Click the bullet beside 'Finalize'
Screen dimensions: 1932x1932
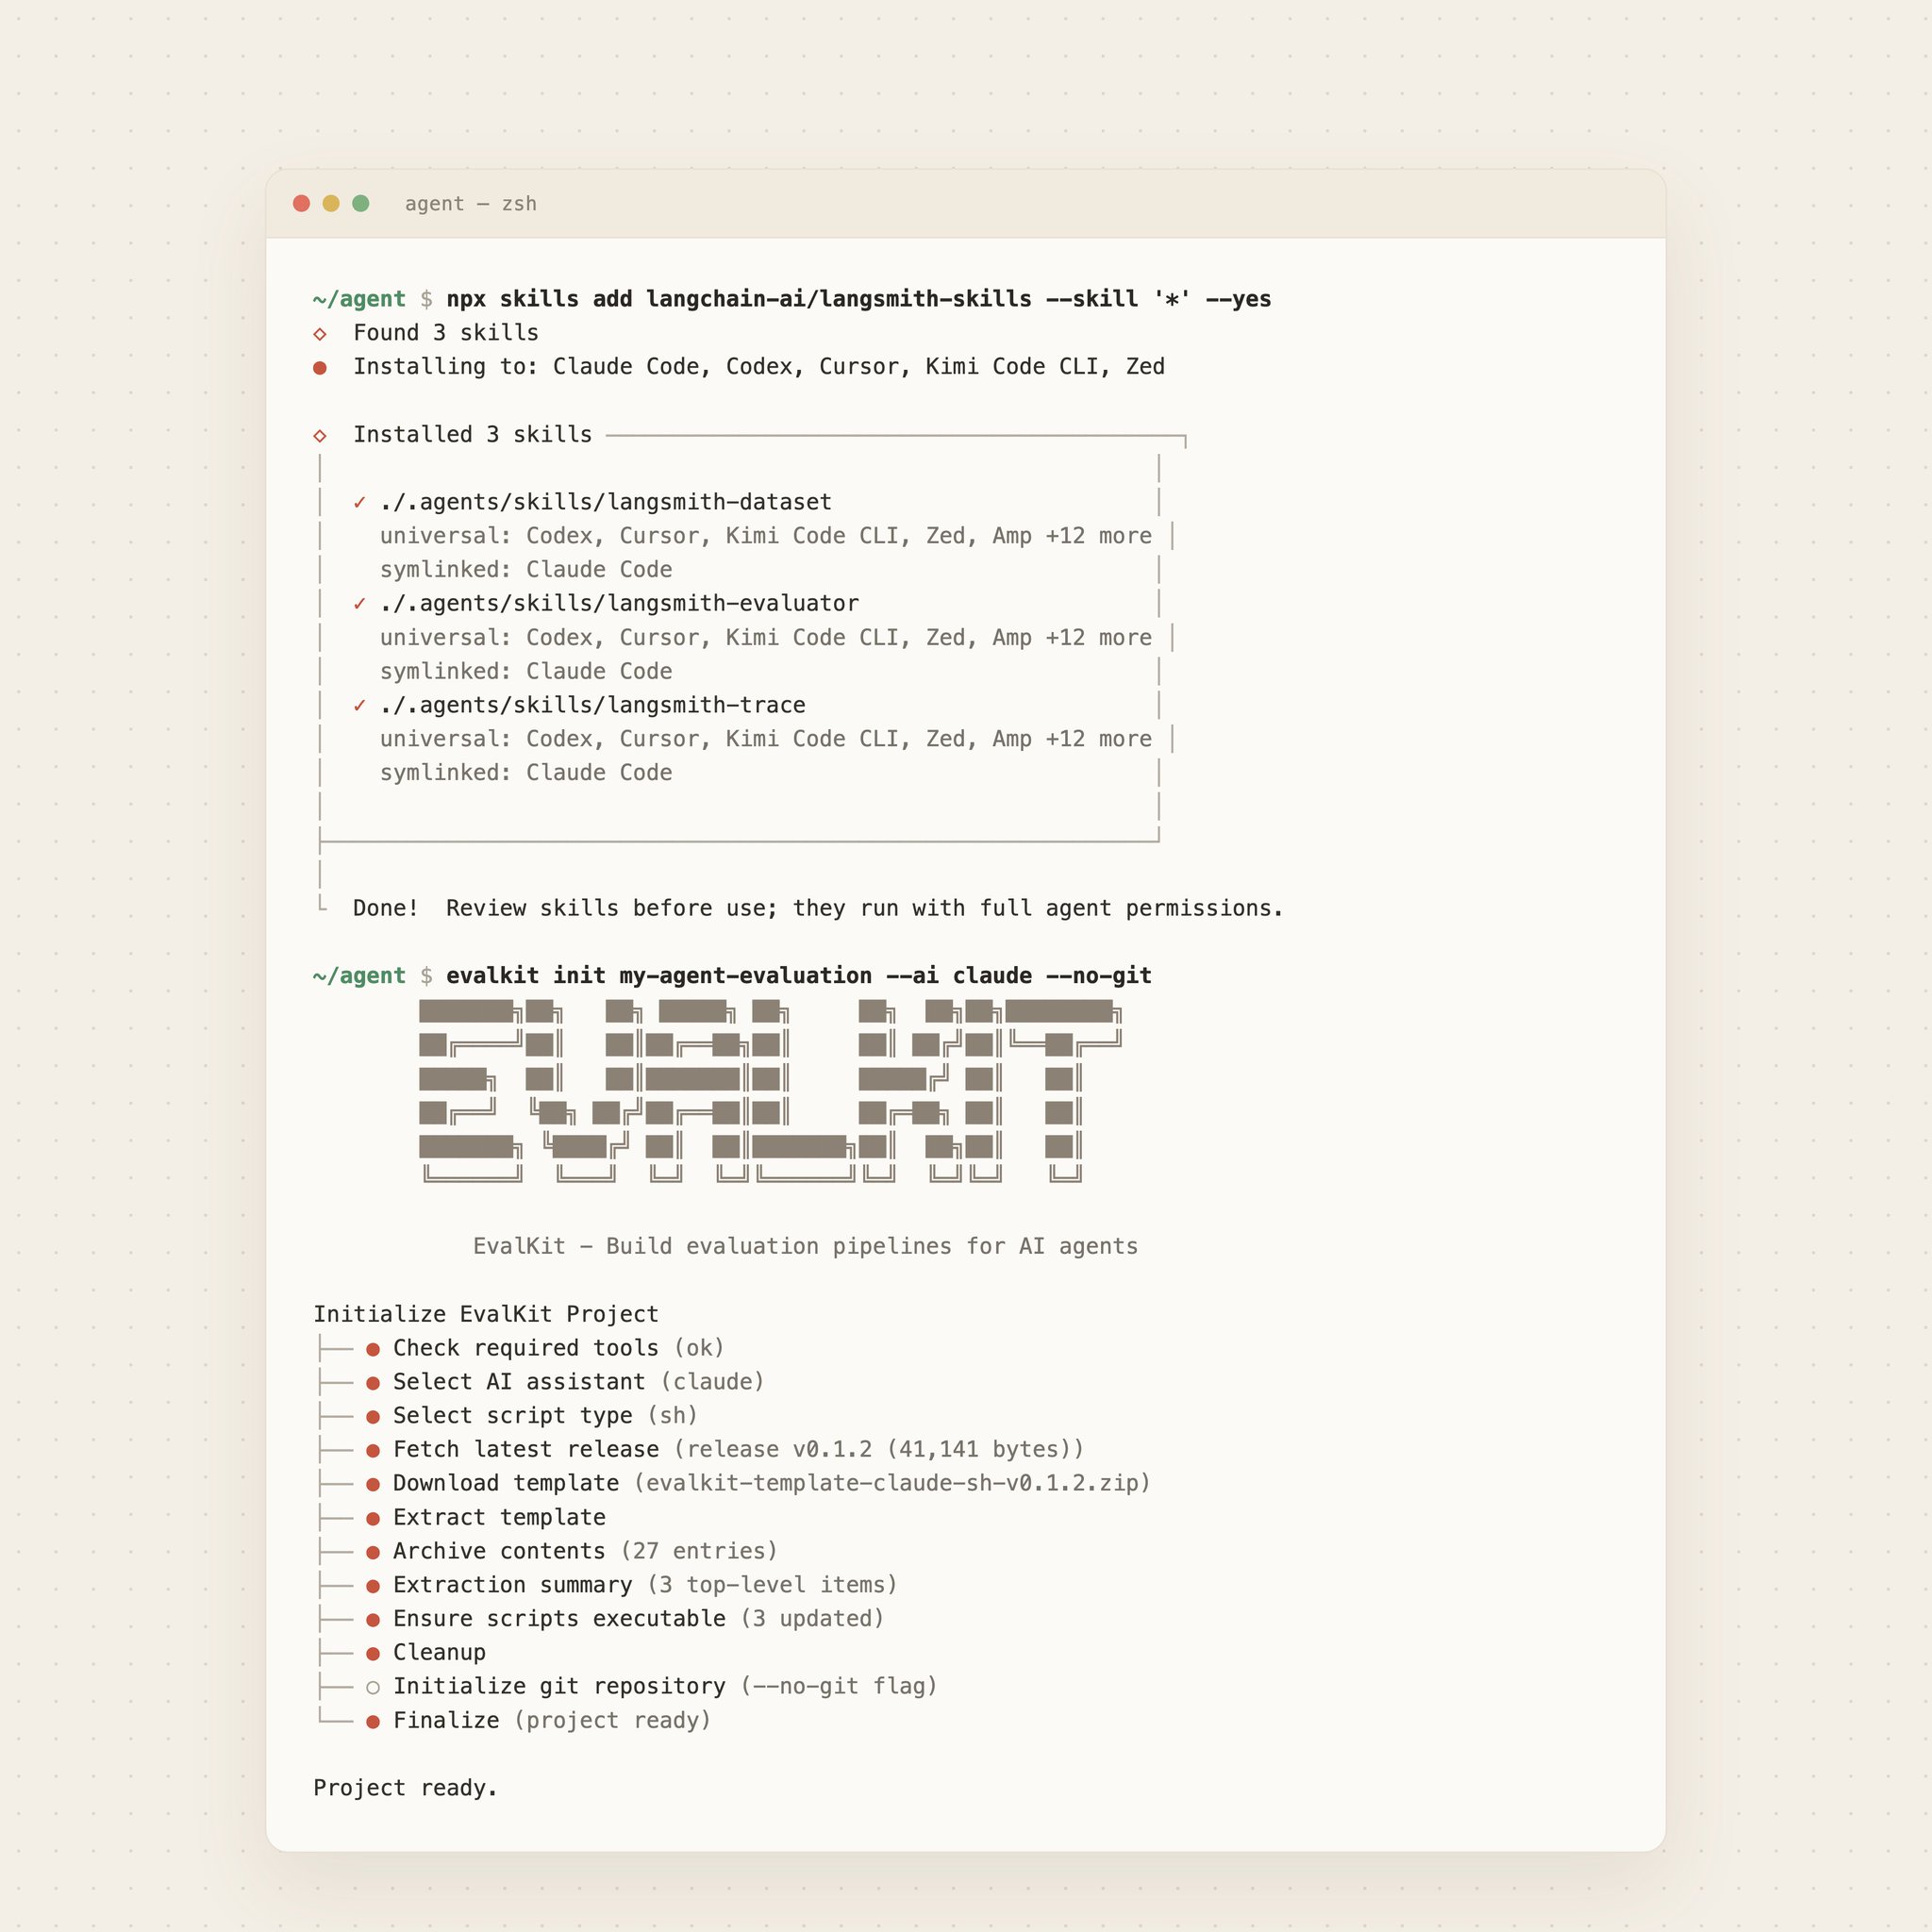tap(373, 1722)
